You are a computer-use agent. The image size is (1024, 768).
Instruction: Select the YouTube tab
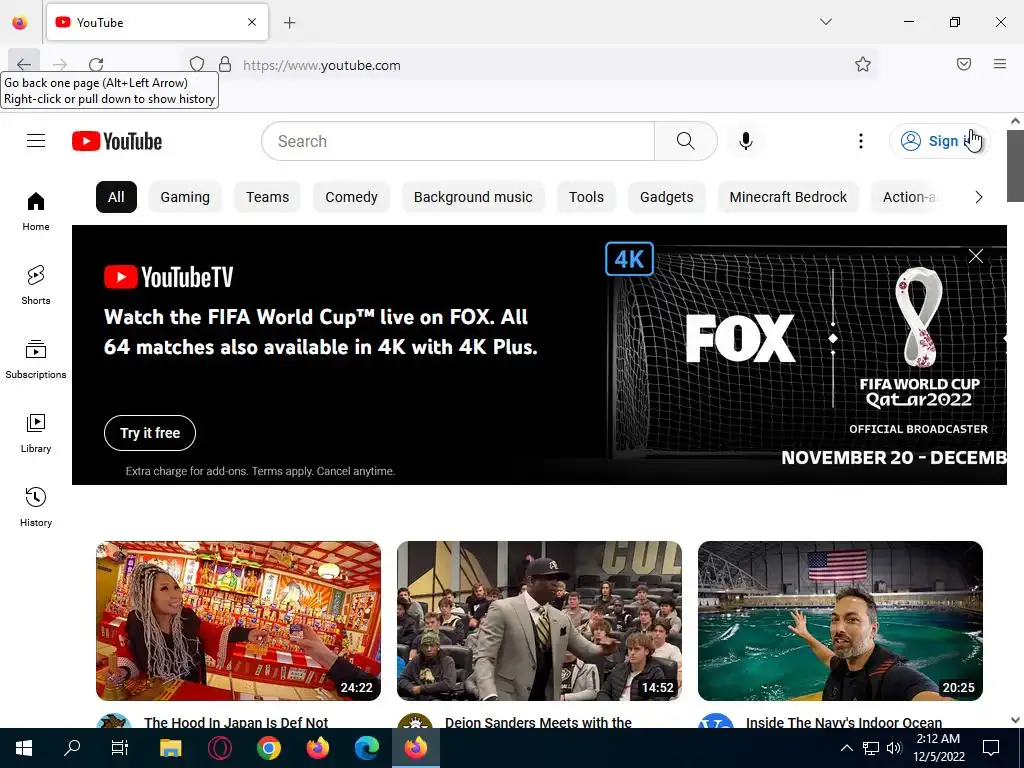157,22
